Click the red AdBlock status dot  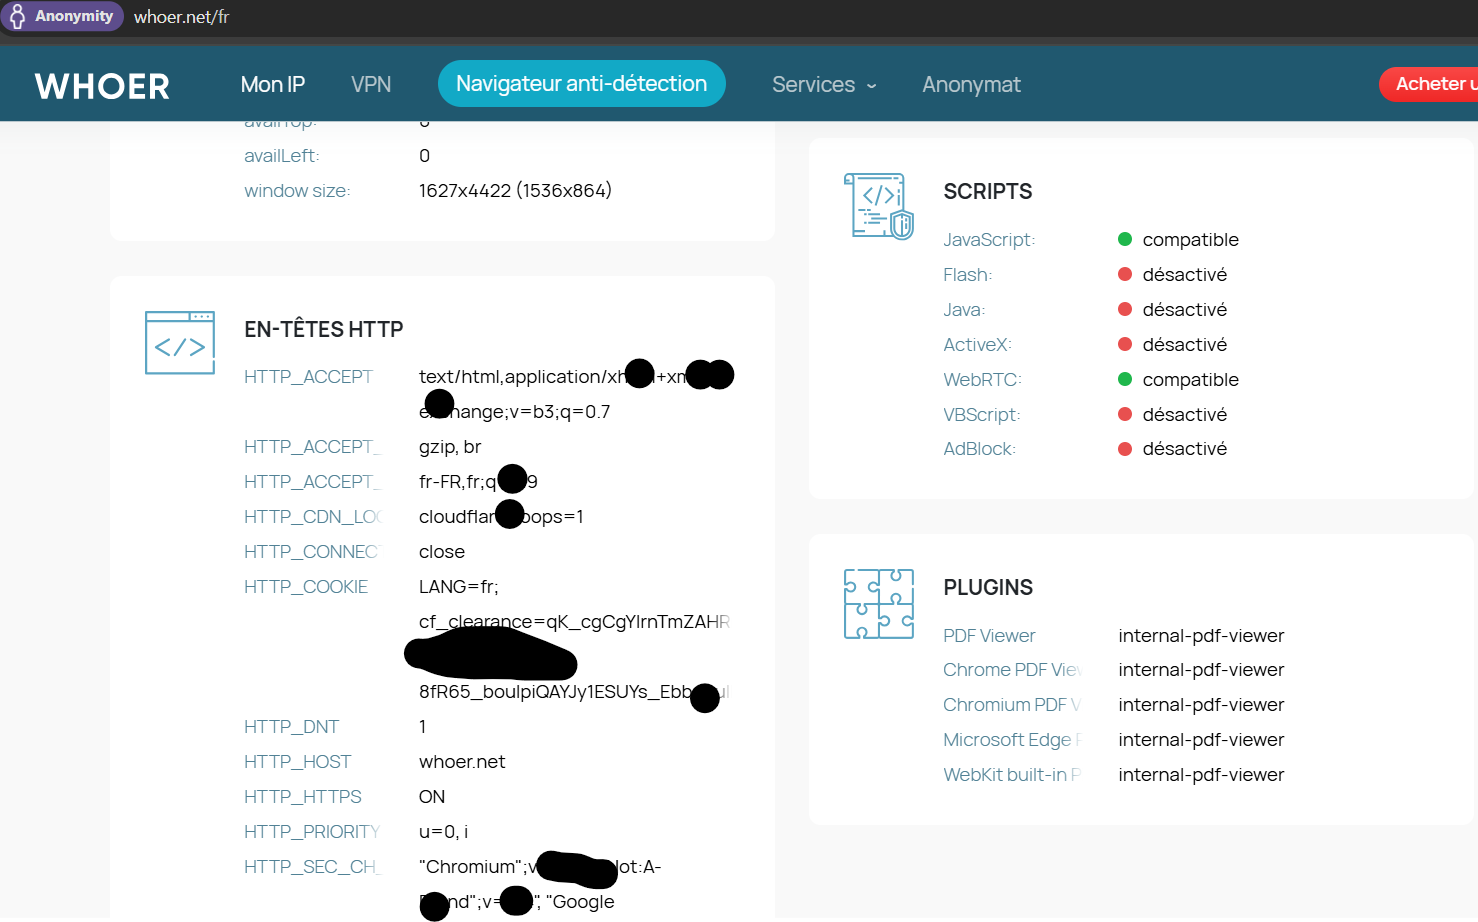pos(1124,449)
